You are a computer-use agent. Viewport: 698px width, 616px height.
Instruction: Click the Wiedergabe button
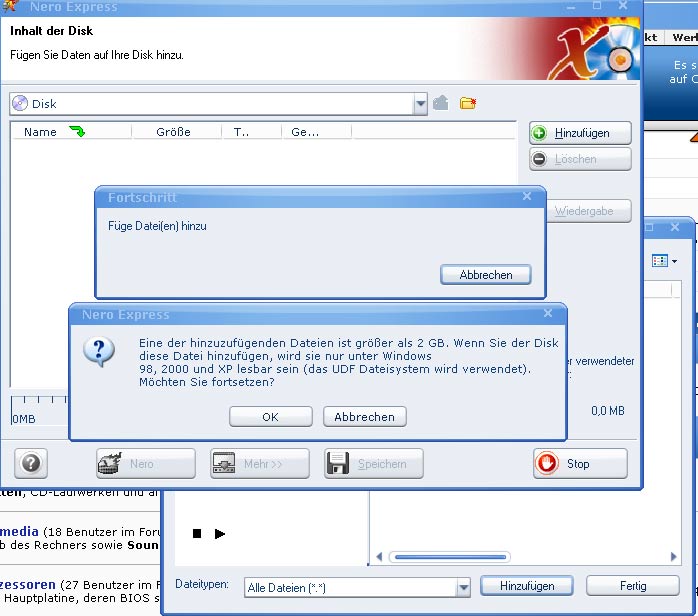tap(588, 211)
